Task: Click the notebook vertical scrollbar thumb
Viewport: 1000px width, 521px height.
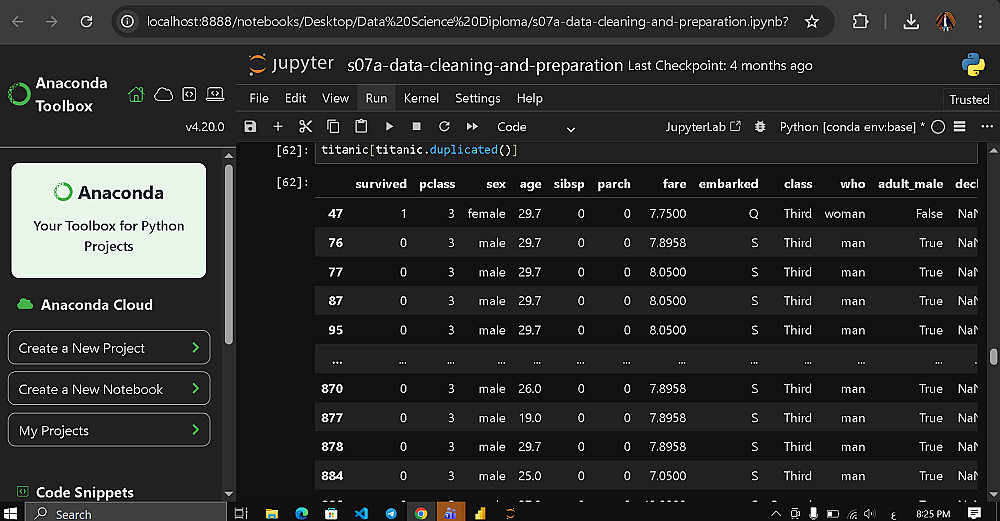Action: coord(993,357)
